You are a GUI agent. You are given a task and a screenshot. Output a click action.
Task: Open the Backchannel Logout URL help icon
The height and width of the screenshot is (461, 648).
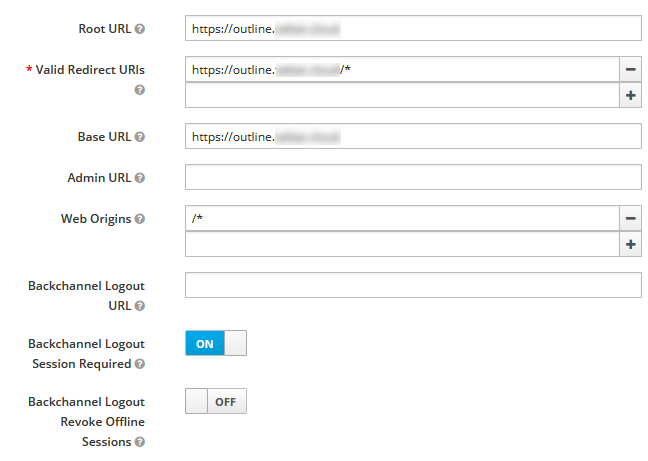point(140,306)
